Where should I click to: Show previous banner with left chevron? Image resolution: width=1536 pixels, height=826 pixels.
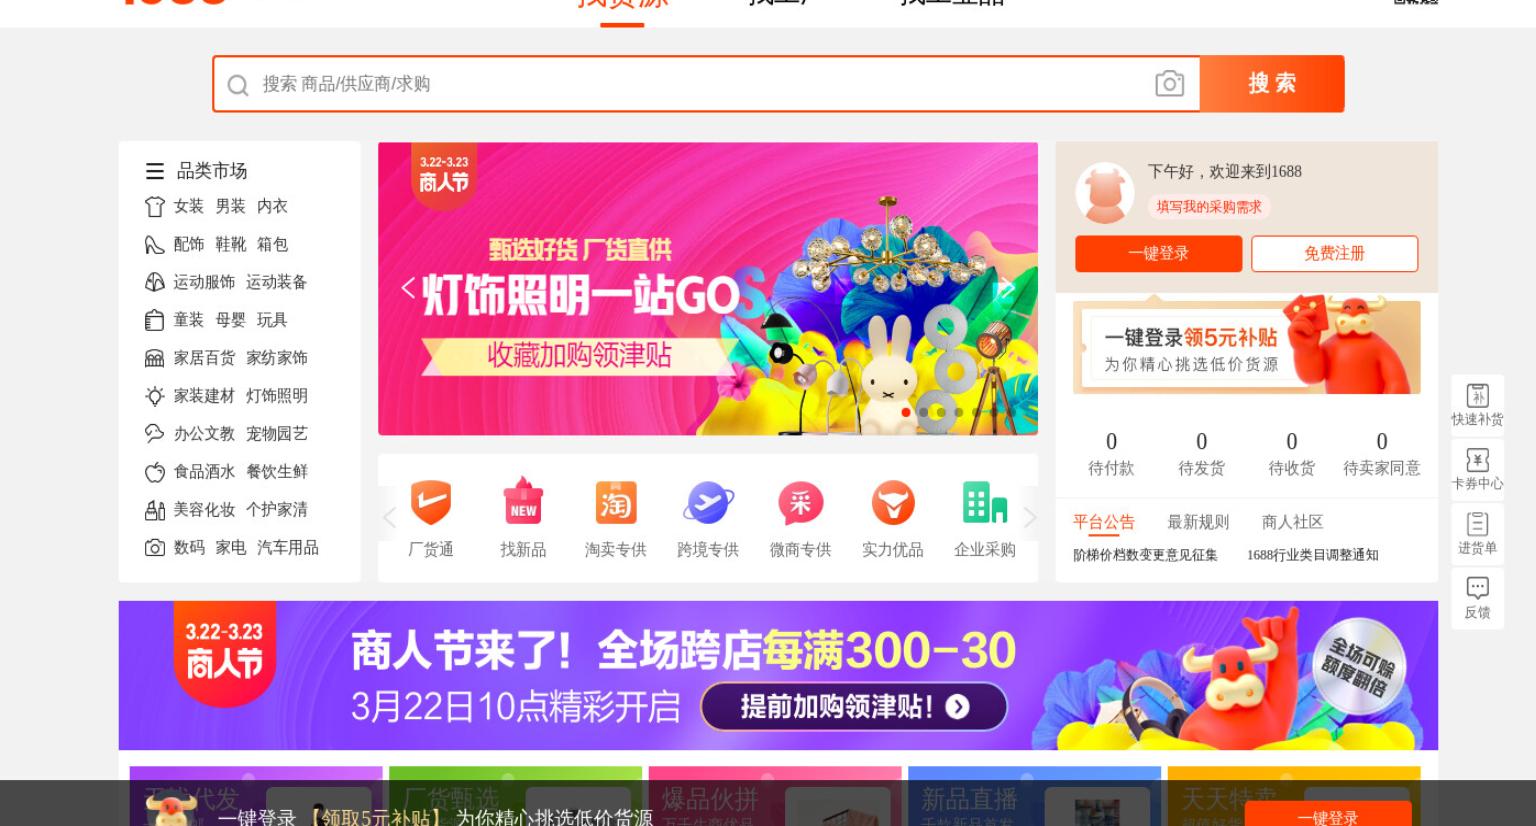(407, 289)
